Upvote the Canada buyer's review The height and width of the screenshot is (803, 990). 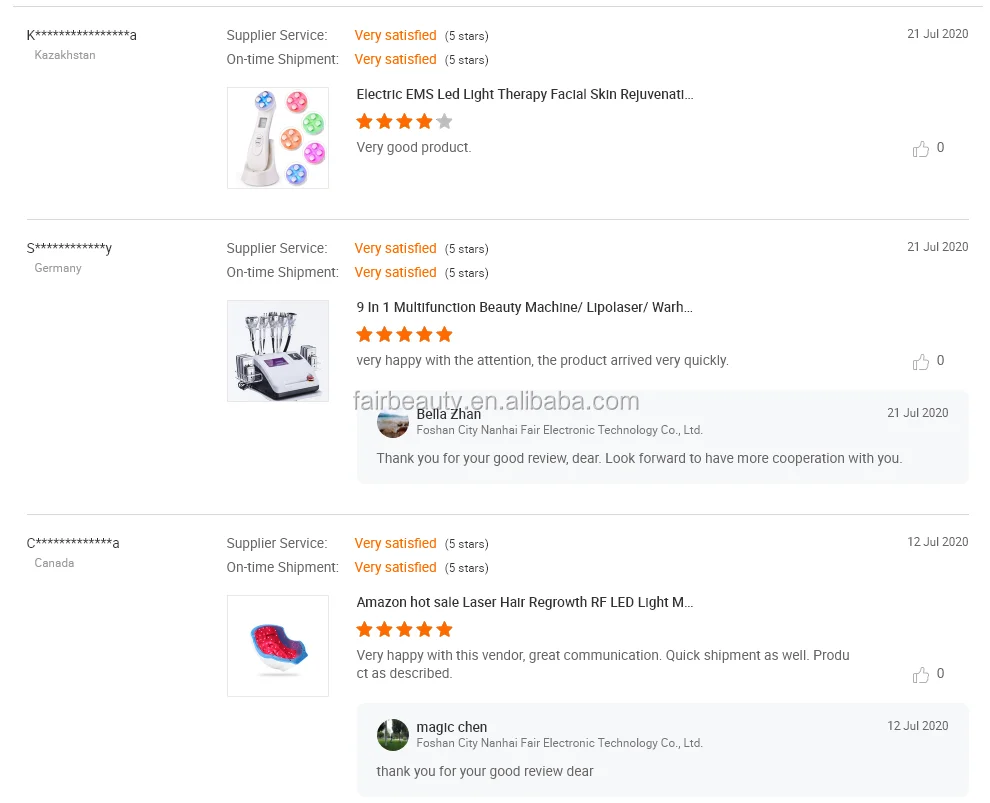(x=921, y=675)
